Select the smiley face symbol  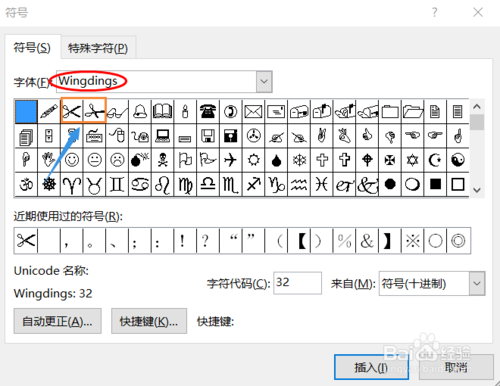click(x=72, y=160)
